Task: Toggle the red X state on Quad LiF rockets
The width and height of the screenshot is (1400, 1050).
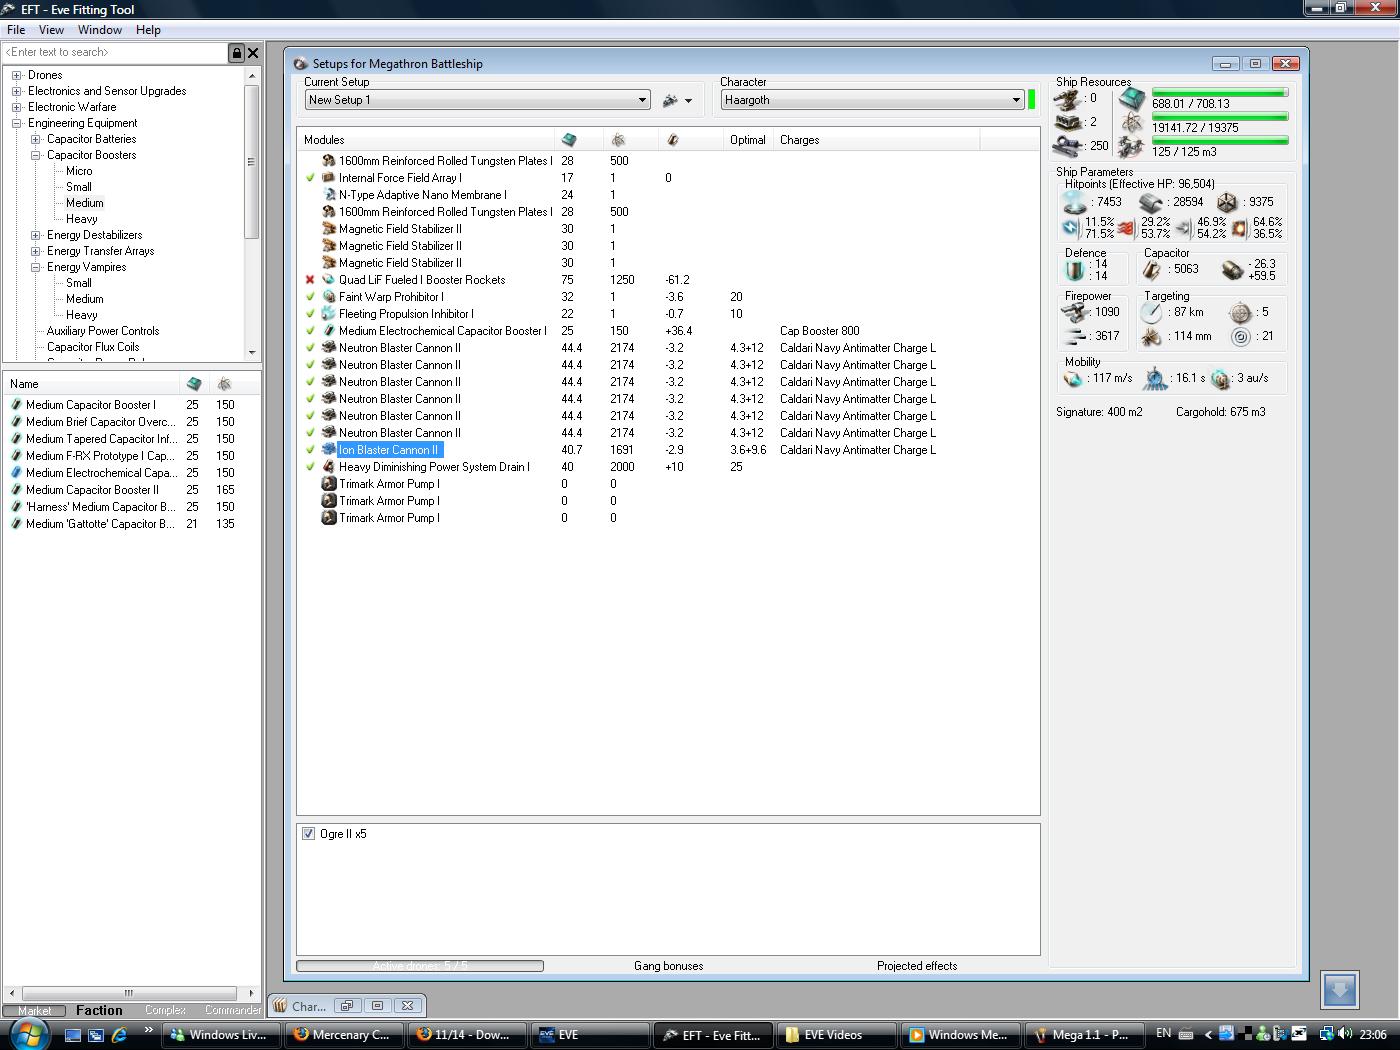Action: [x=310, y=280]
